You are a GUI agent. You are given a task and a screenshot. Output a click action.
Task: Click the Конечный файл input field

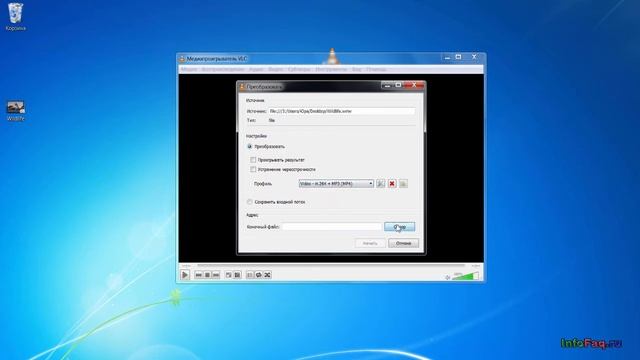point(331,227)
